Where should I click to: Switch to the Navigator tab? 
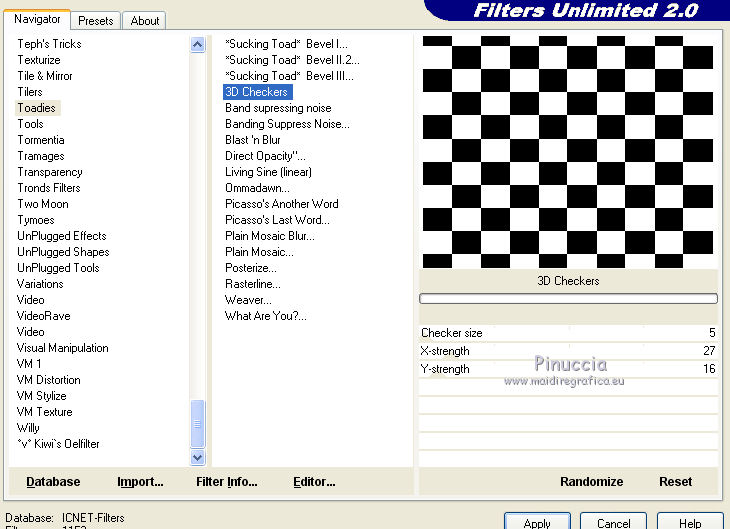37,19
